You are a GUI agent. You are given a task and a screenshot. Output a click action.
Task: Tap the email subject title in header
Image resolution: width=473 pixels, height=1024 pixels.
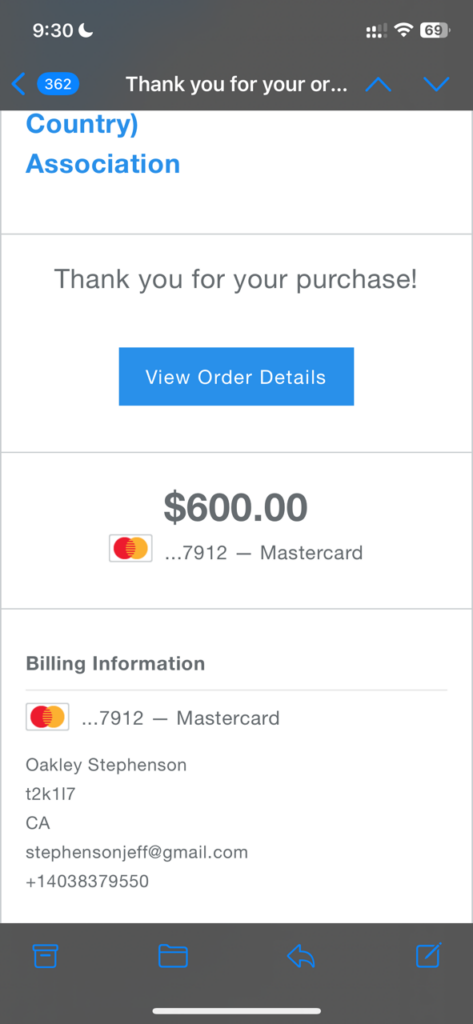pos(236,84)
